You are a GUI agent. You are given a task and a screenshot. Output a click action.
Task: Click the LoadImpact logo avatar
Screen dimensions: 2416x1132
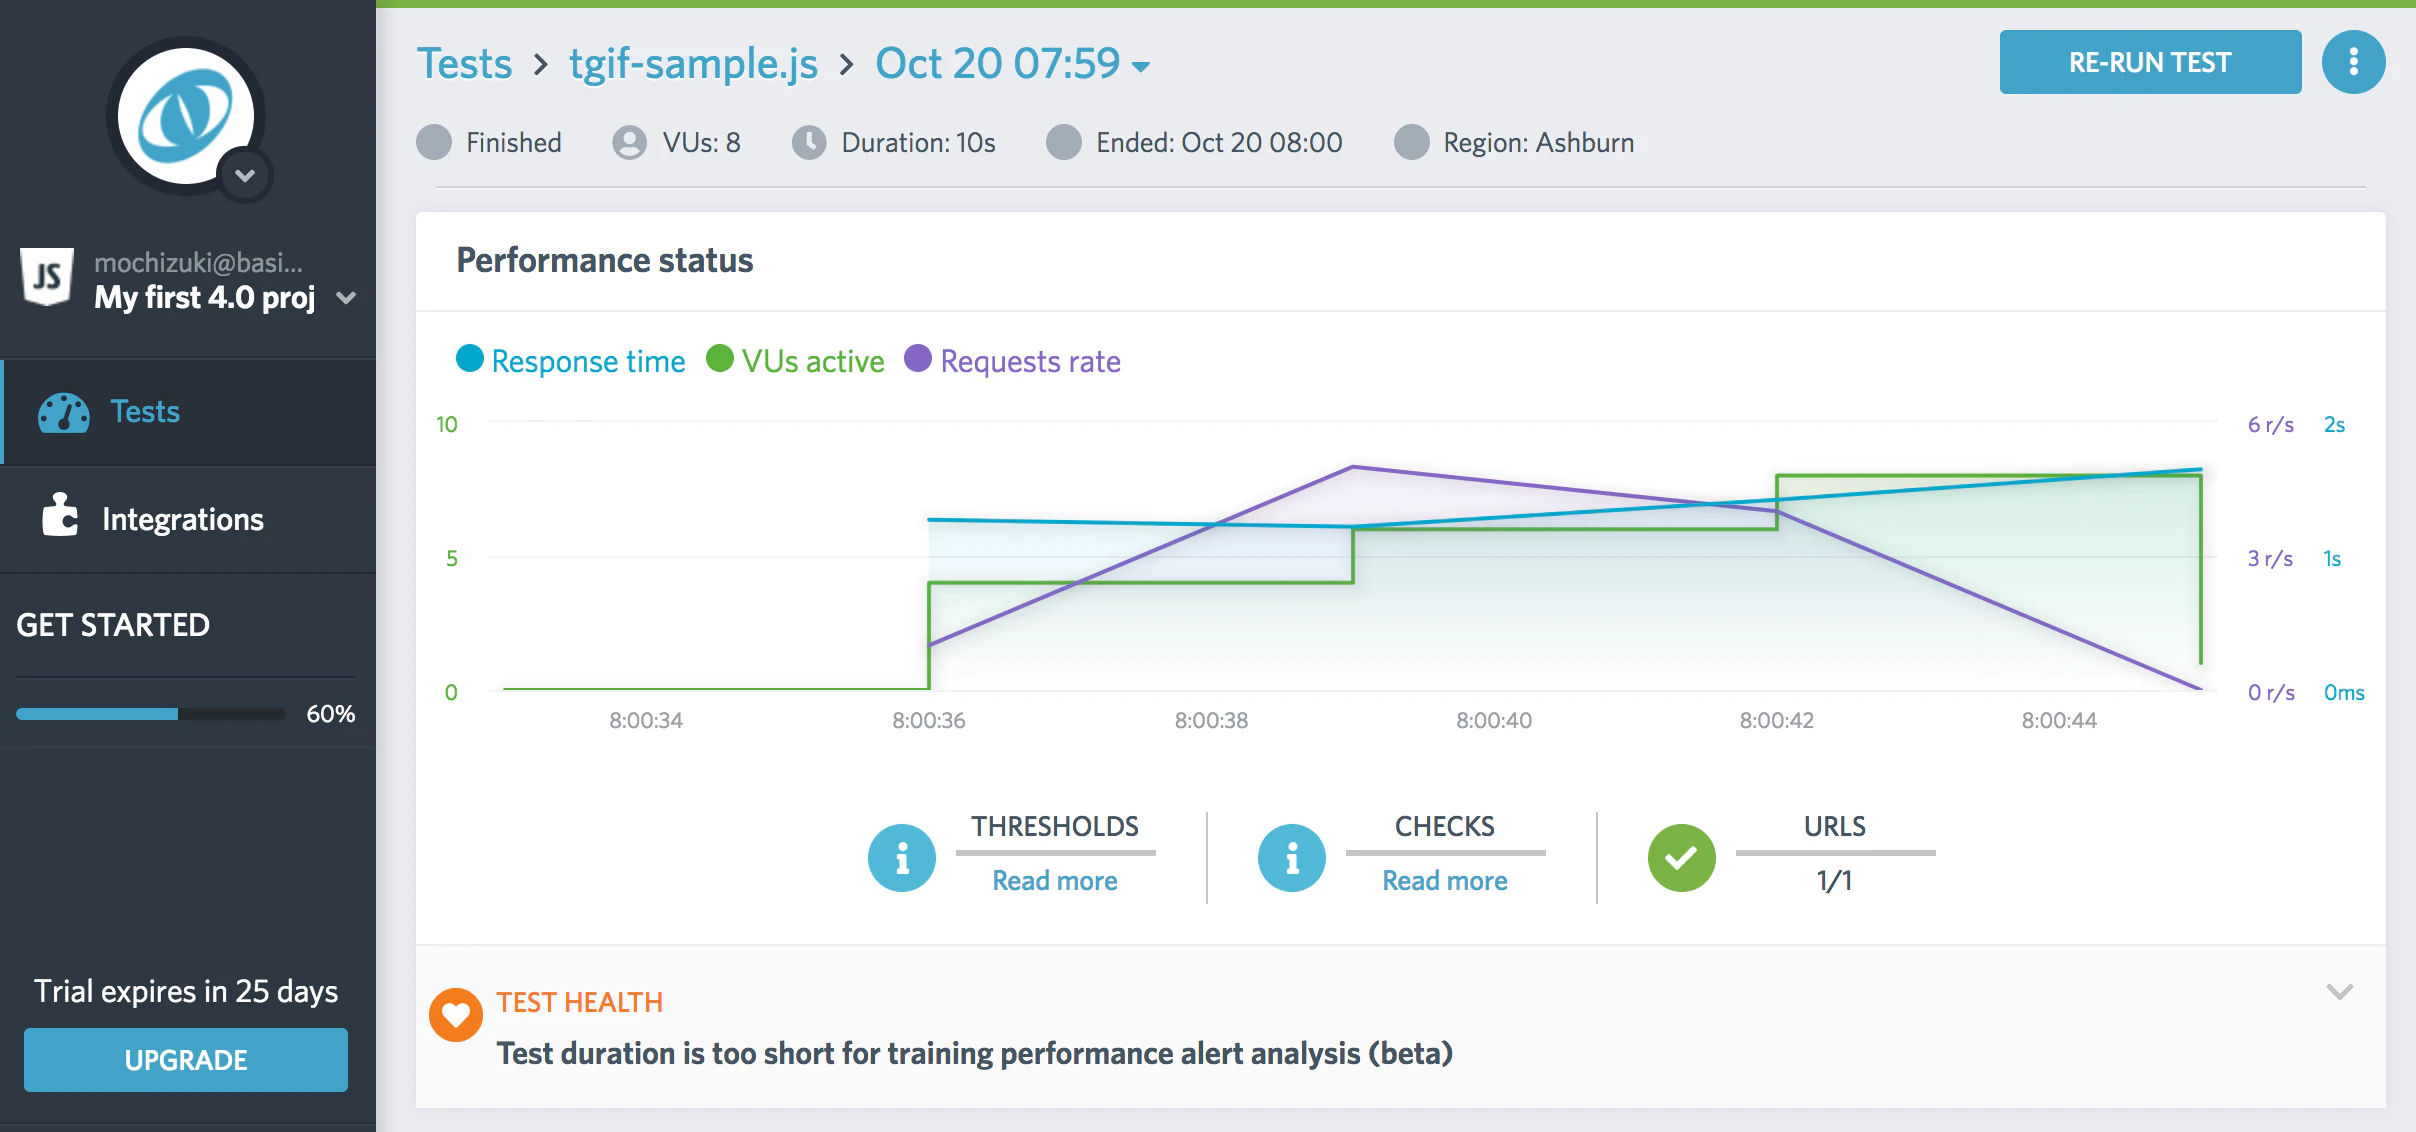click(x=186, y=116)
